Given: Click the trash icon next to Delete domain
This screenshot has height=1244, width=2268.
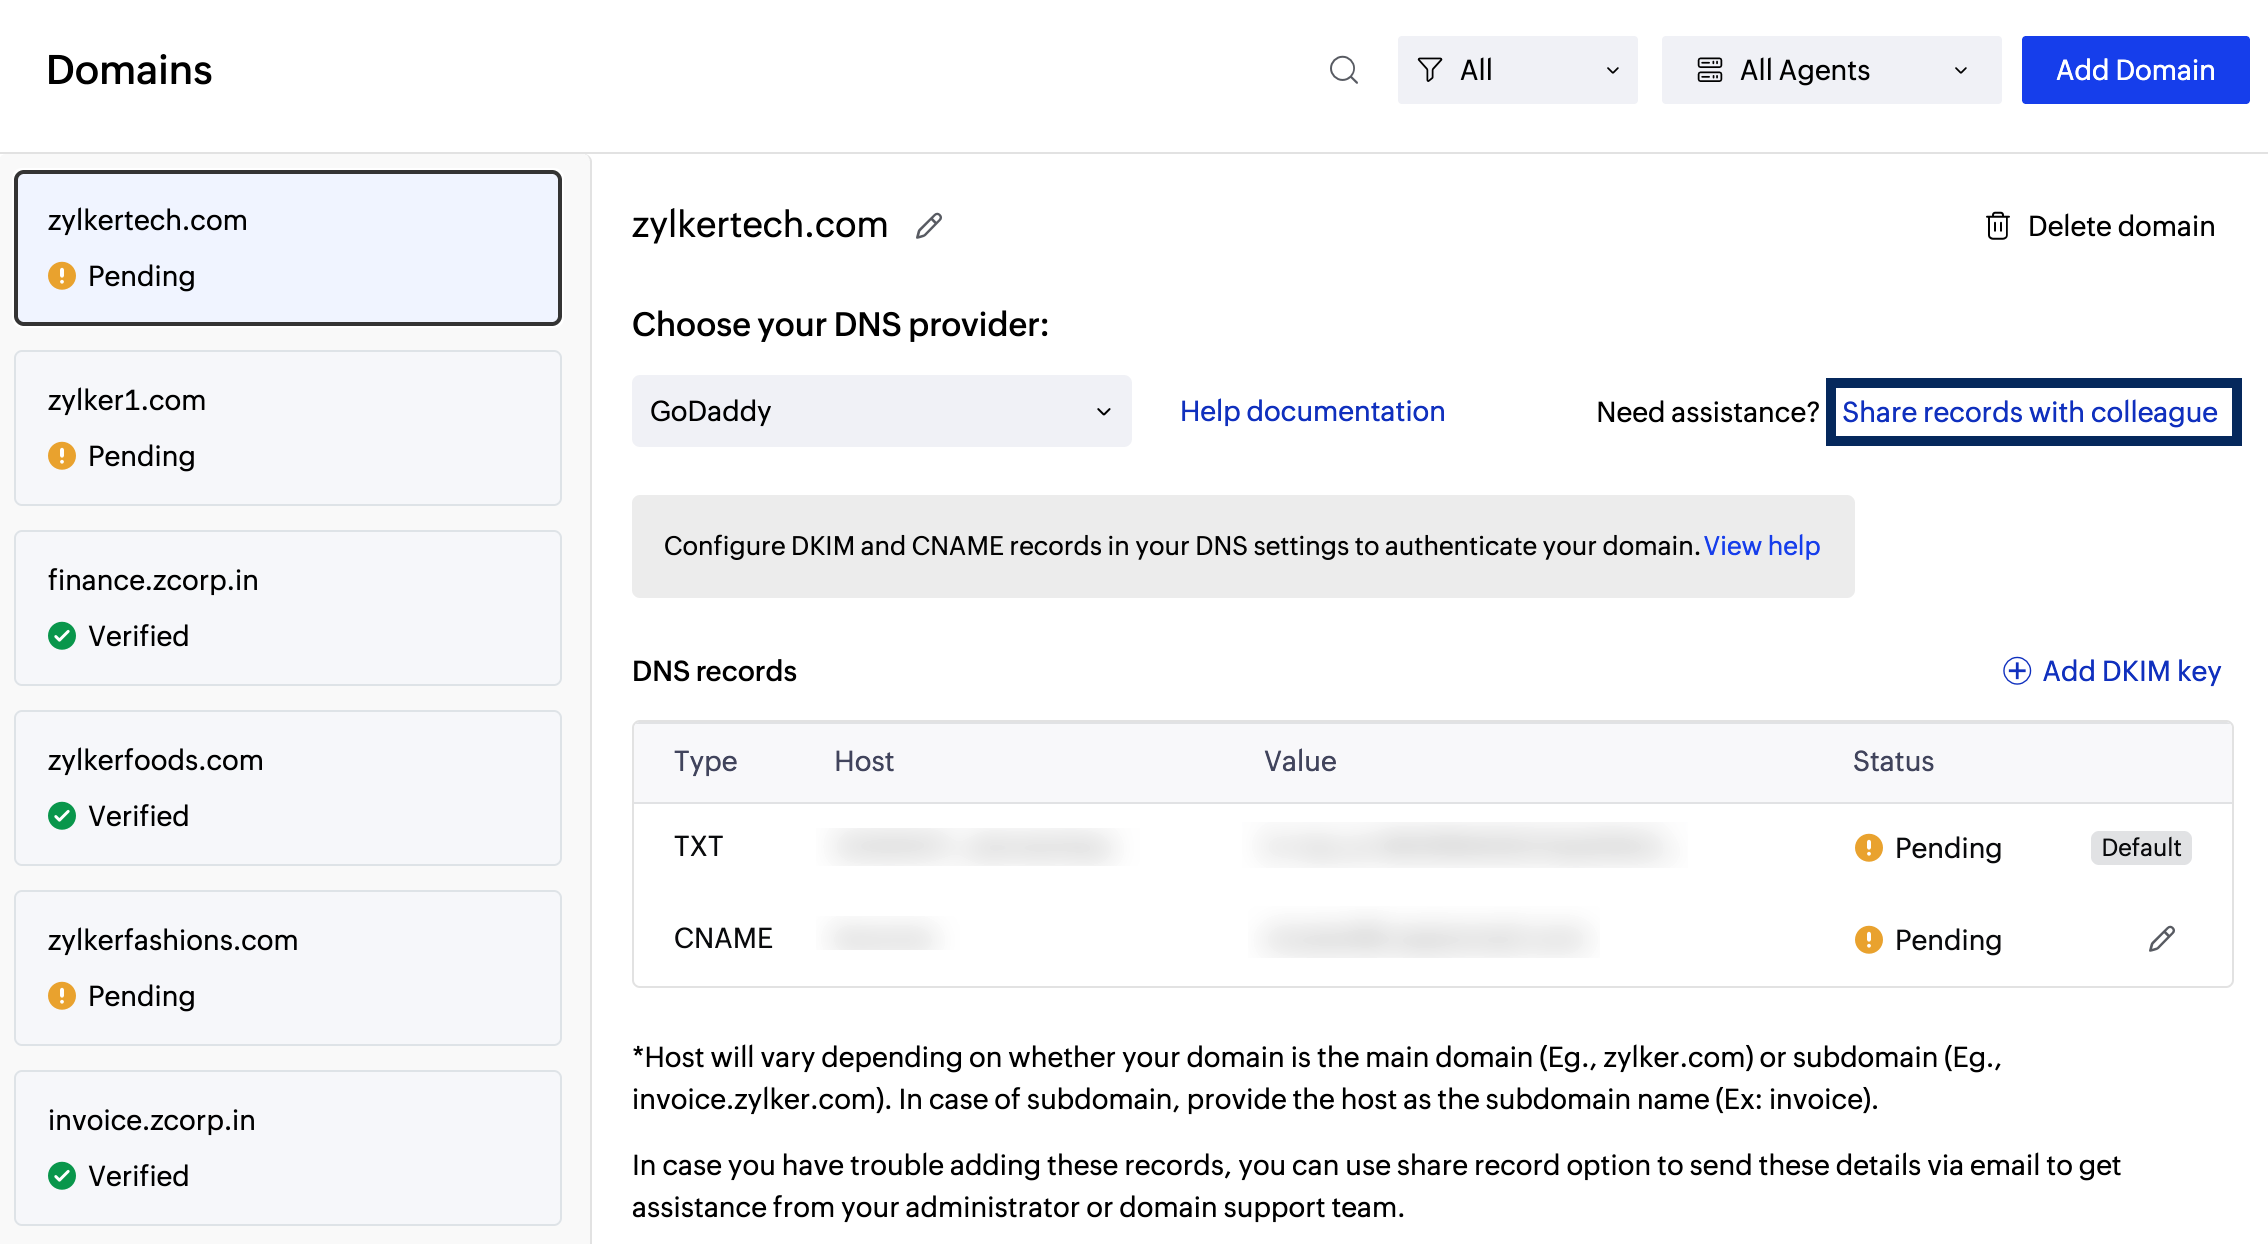Looking at the screenshot, I should click(x=1997, y=226).
